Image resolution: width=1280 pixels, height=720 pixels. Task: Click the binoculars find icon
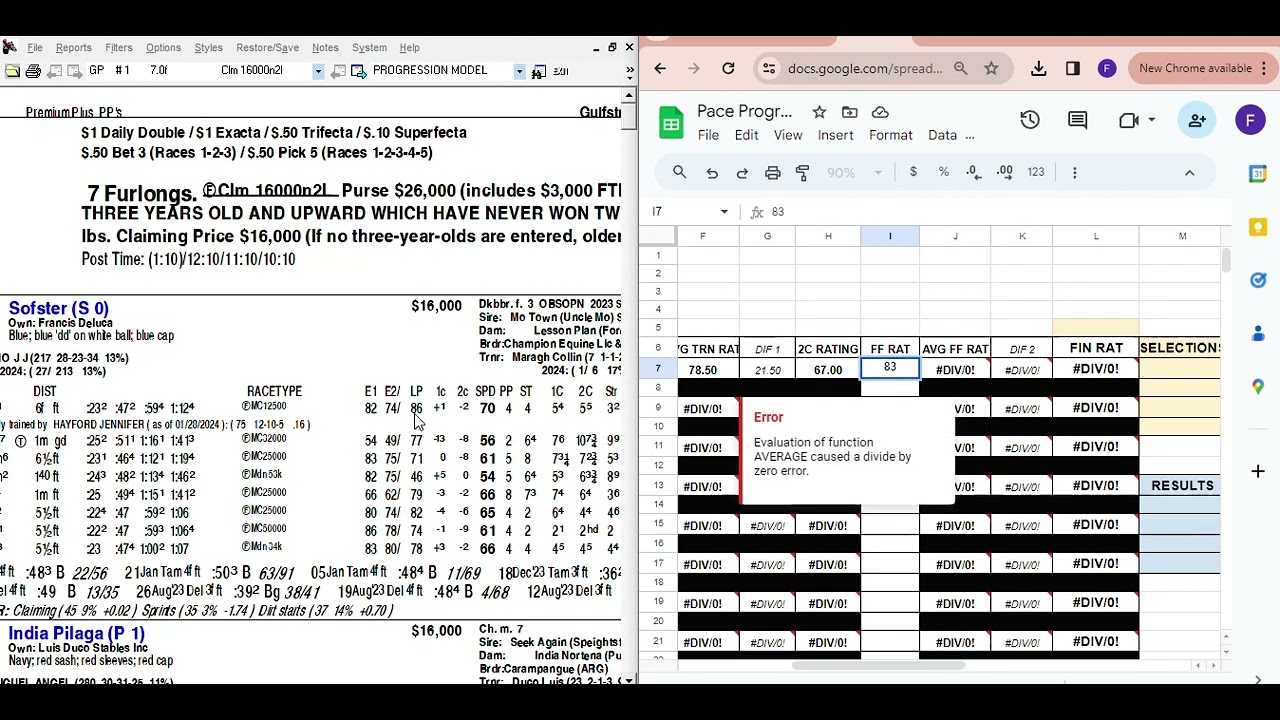point(538,71)
